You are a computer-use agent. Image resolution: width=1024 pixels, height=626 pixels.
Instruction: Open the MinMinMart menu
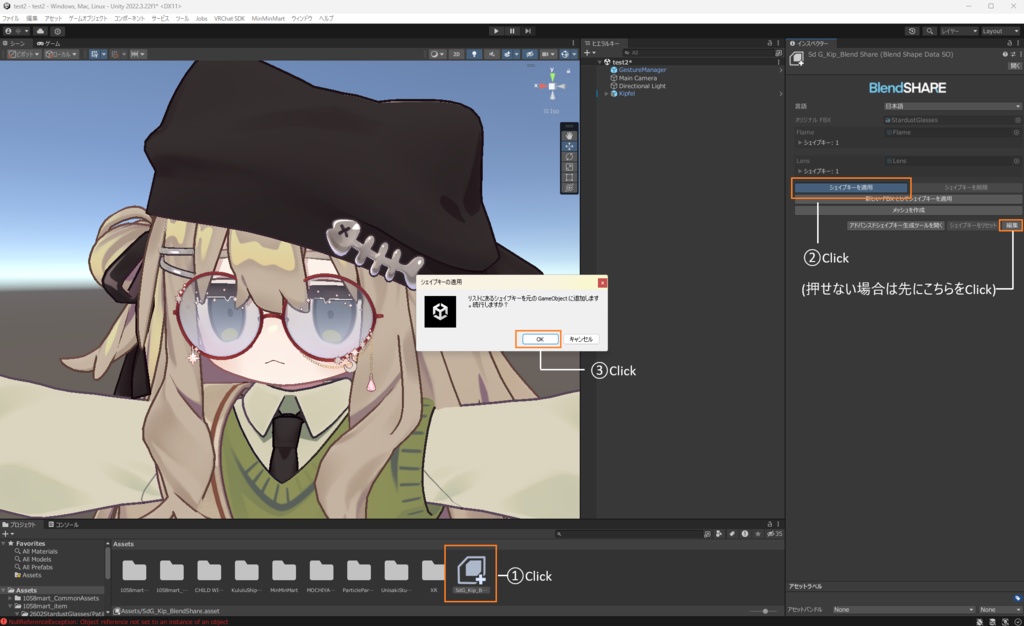[268, 18]
